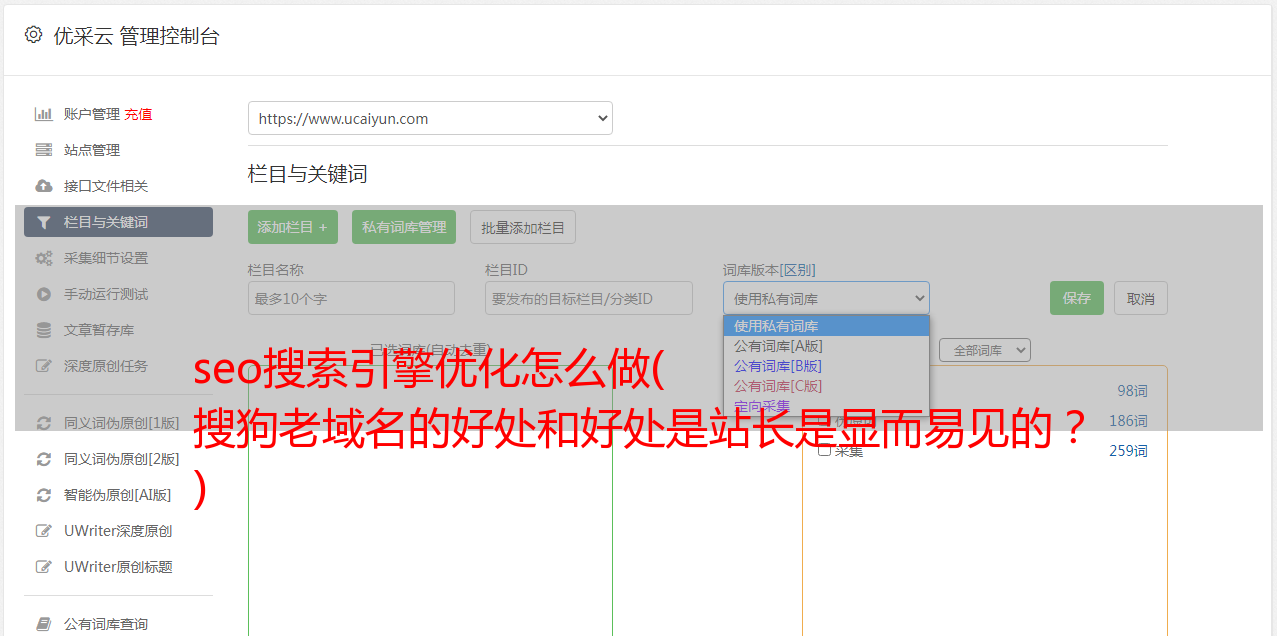Choose 公有词库[A版] from the list
Screen dimensions: 1277x636
pyautogui.click(x=826, y=346)
